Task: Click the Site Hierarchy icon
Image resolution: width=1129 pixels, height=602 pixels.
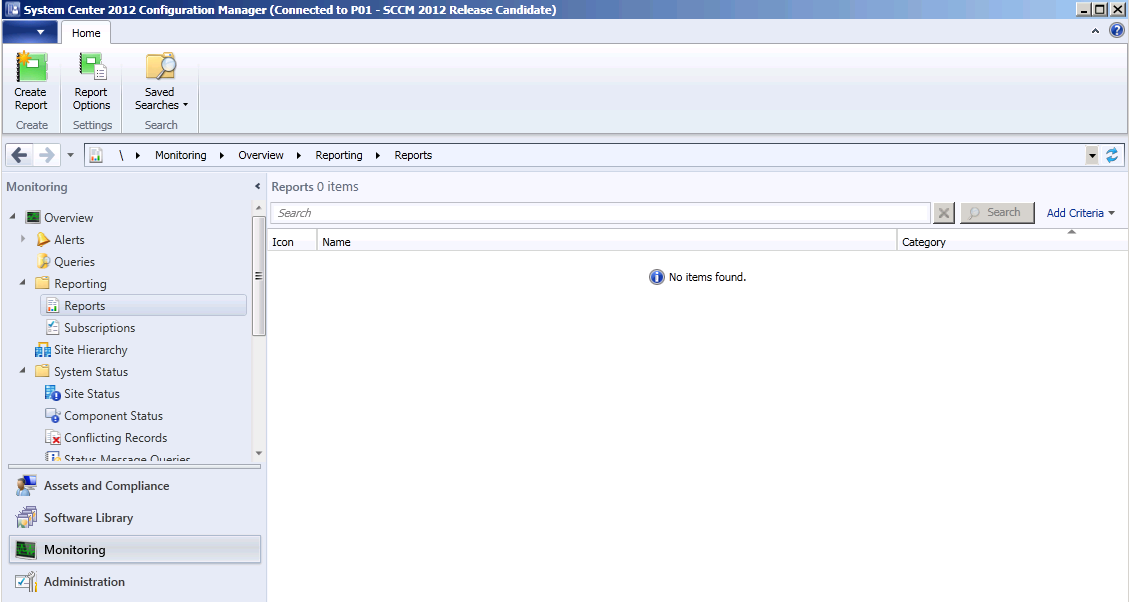Action: point(43,351)
